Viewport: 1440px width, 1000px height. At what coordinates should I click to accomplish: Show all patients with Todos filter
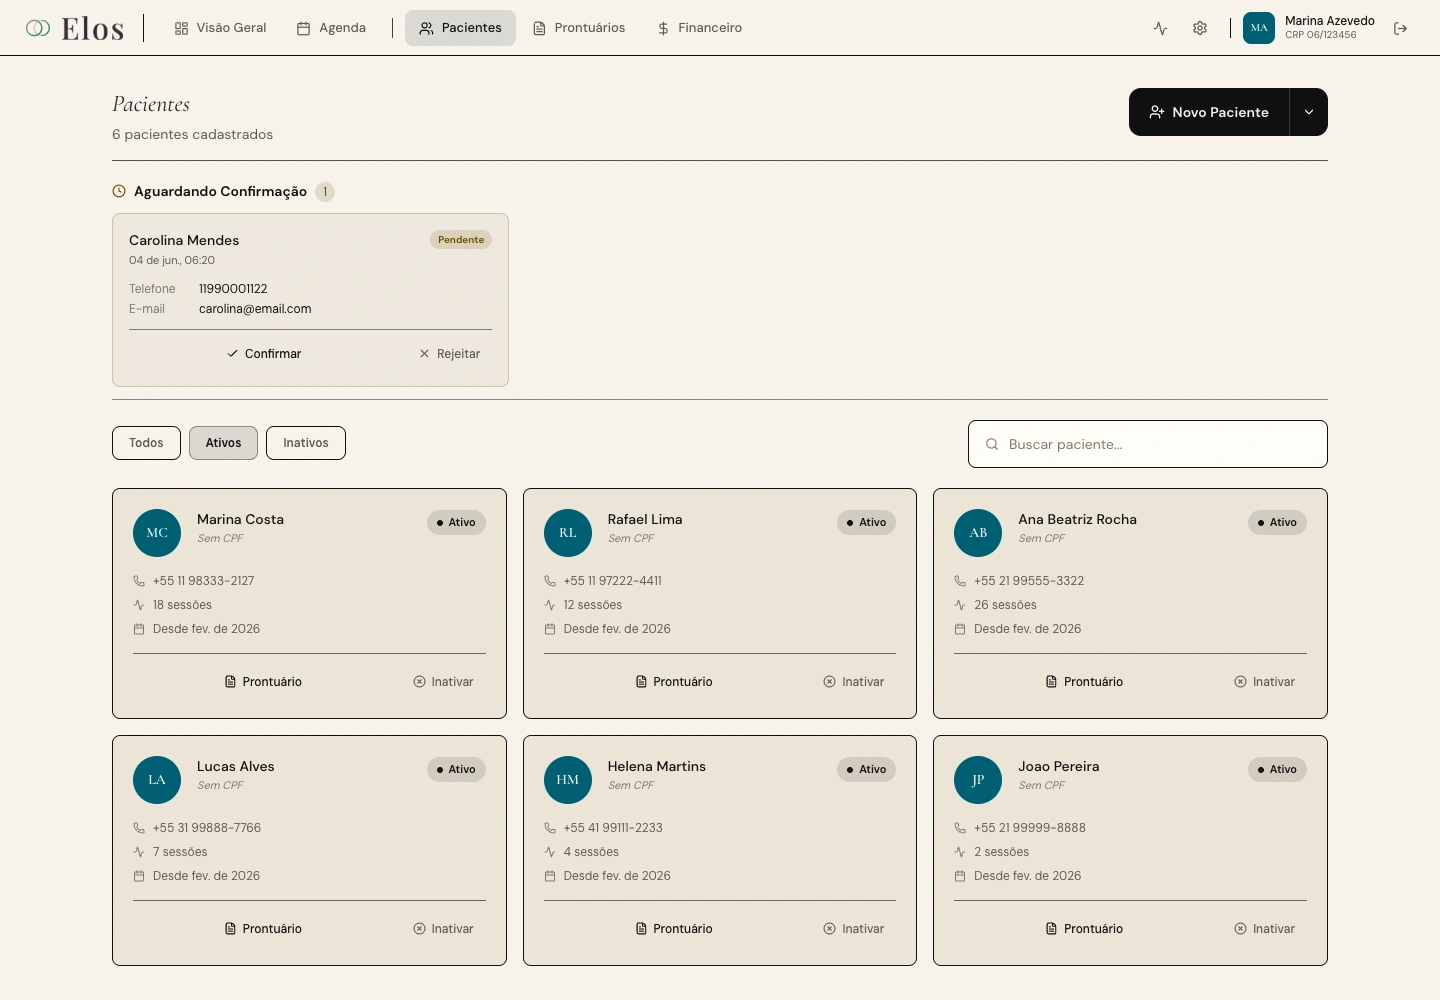(146, 443)
